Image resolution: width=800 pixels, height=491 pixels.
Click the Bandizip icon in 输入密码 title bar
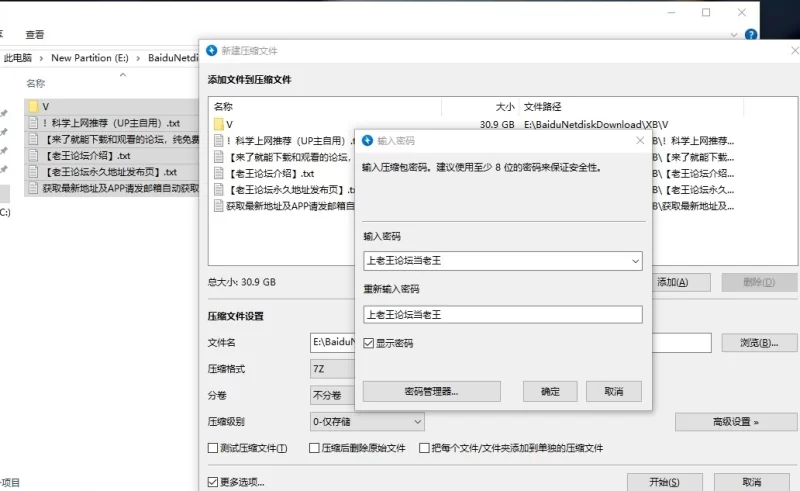367,141
